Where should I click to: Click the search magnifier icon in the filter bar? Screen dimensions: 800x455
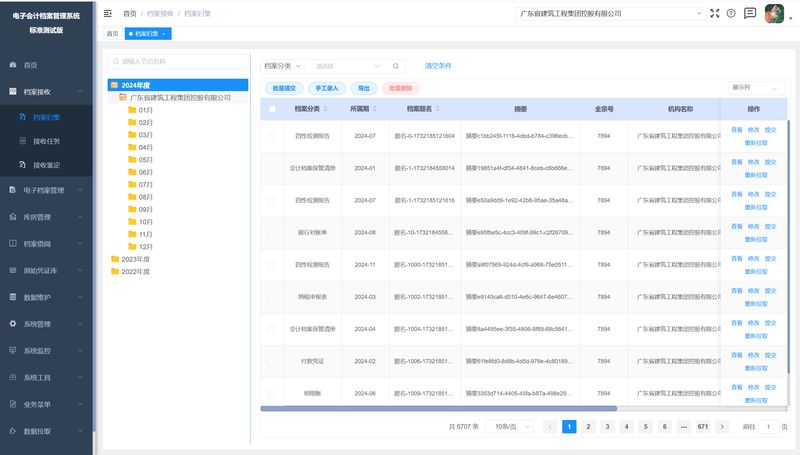click(395, 66)
